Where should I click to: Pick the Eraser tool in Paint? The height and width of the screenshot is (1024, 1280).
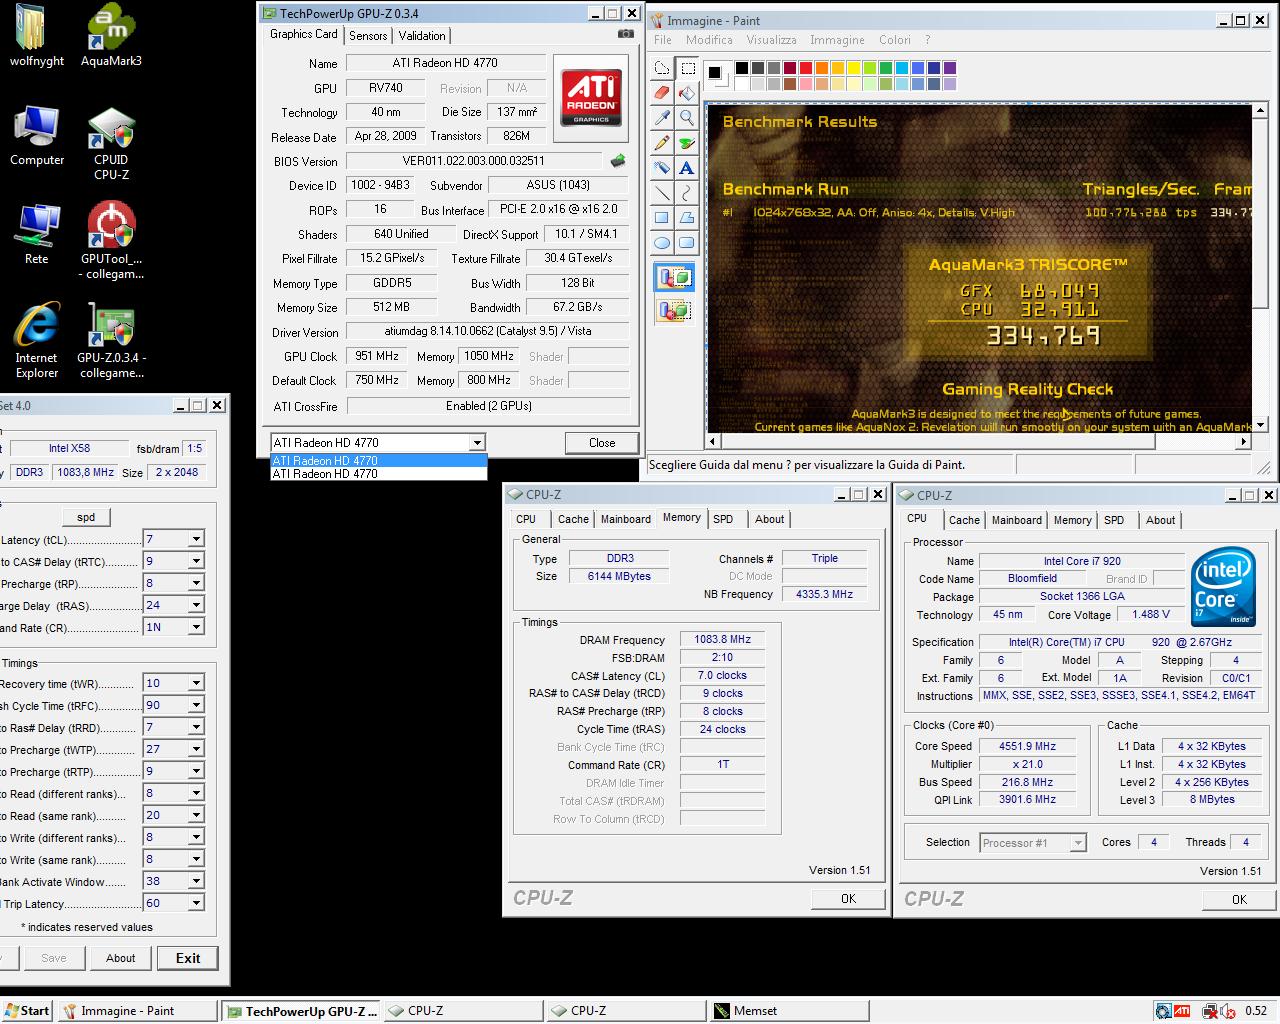(x=662, y=93)
